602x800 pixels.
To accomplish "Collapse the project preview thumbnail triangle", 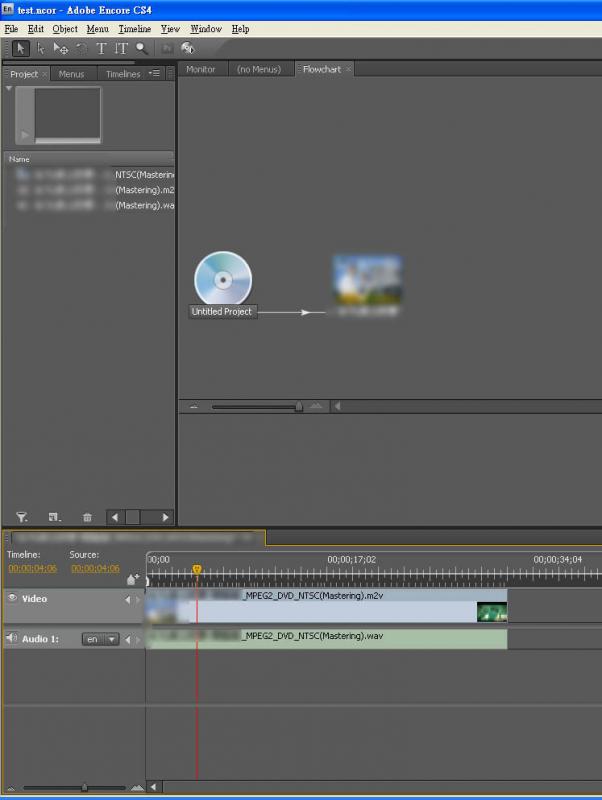I will pyautogui.click(x=9, y=88).
